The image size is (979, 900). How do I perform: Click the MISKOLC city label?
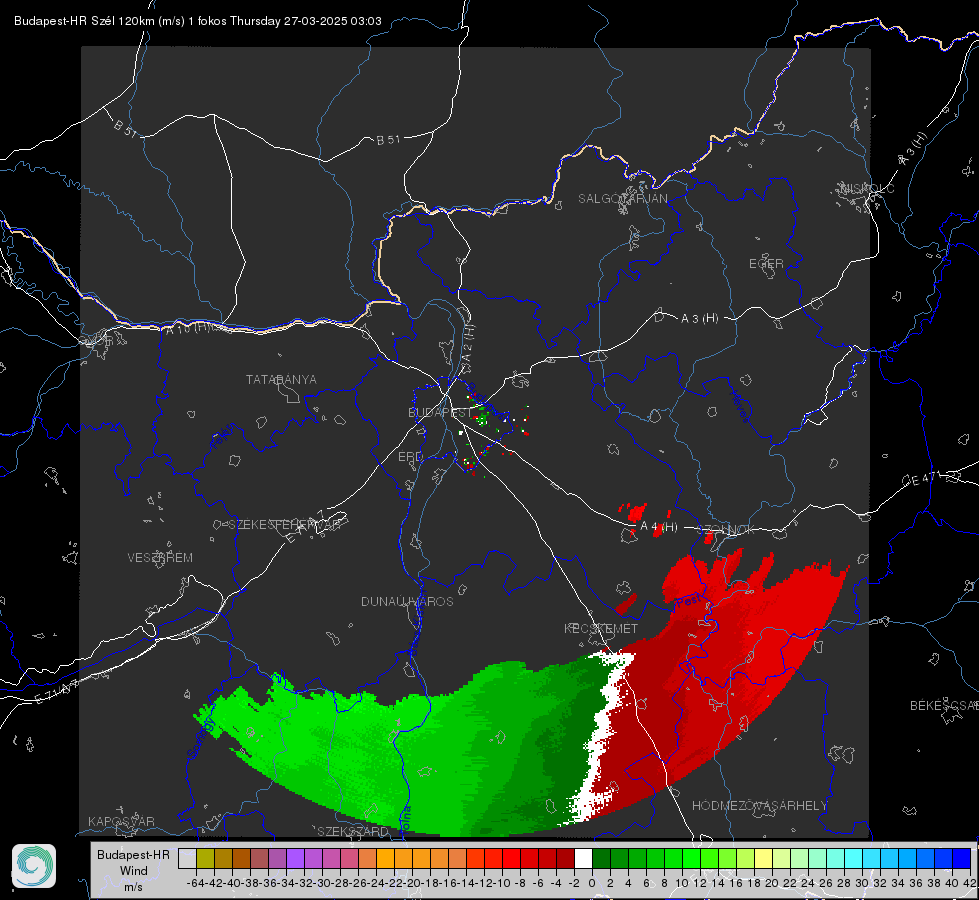coord(867,189)
